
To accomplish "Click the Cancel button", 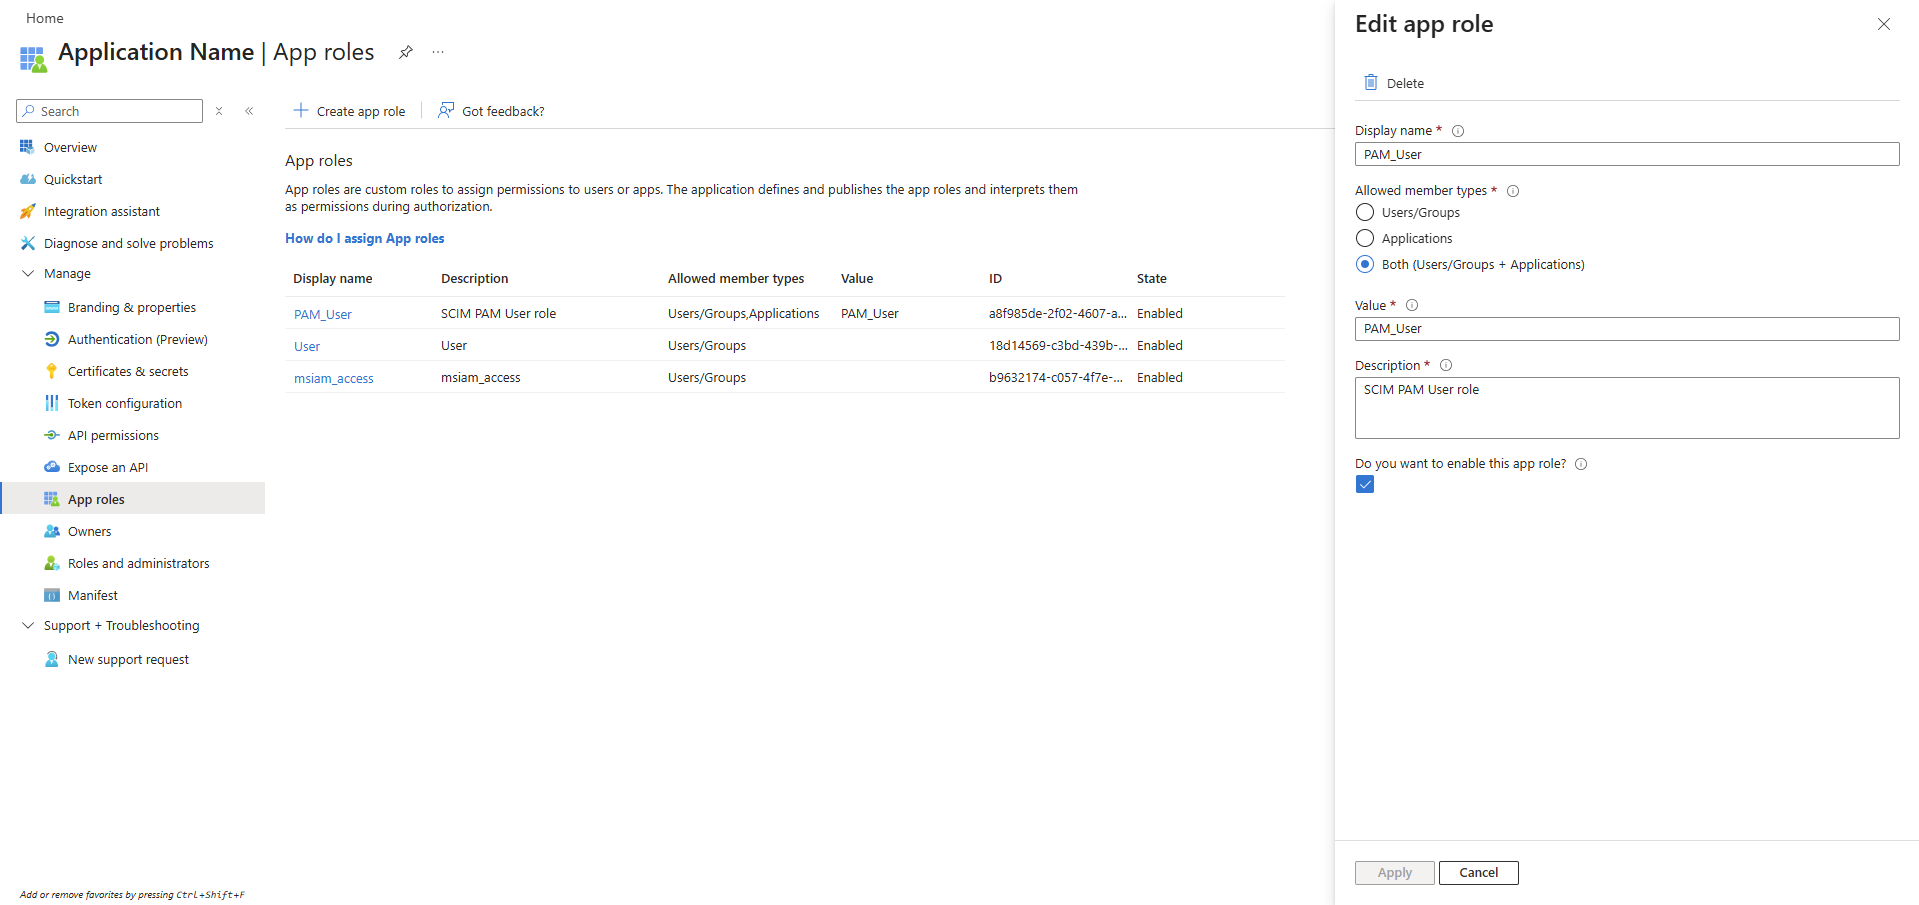I will pyautogui.click(x=1478, y=873).
